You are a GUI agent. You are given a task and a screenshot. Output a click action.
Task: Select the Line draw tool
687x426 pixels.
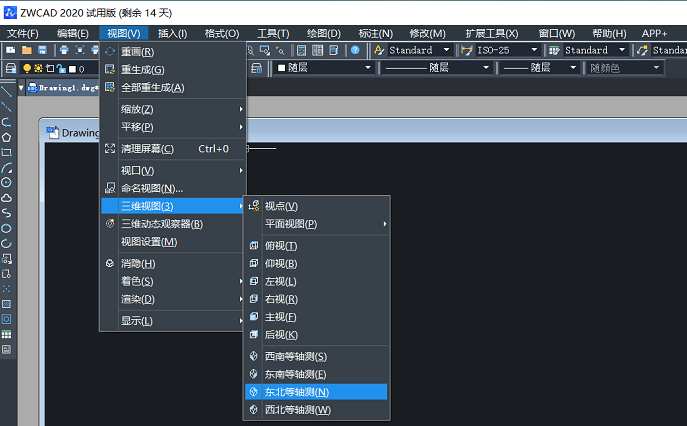click(6, 91)
